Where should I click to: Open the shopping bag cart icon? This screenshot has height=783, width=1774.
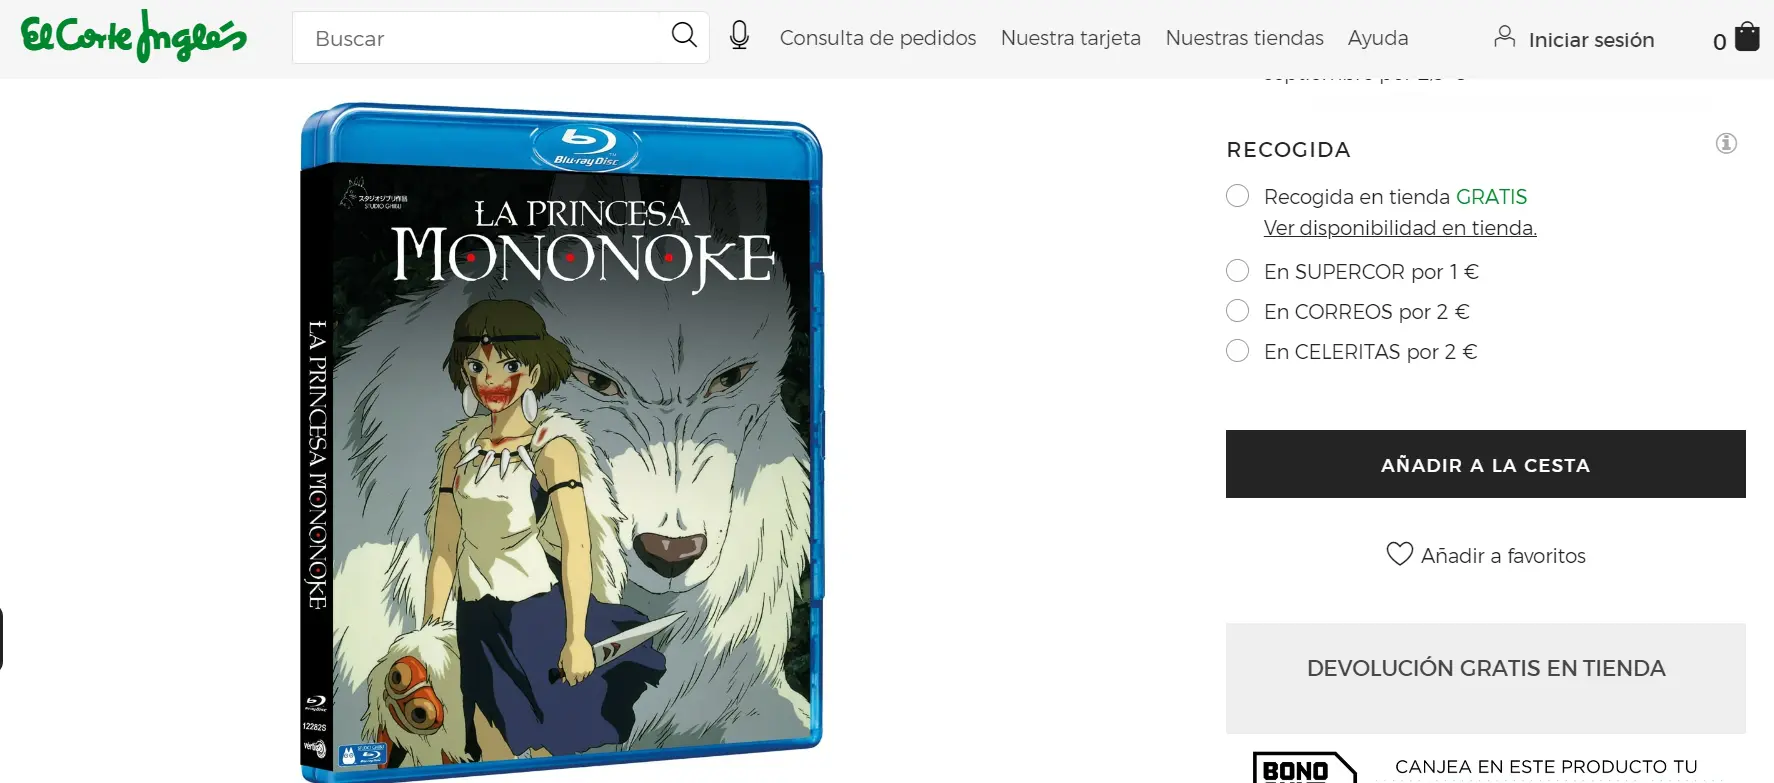coord(1747,37)
